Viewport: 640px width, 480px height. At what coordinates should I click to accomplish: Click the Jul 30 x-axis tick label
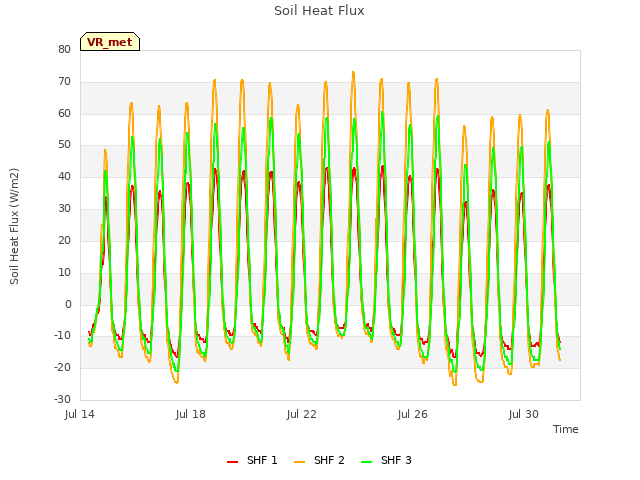[524, 414]
